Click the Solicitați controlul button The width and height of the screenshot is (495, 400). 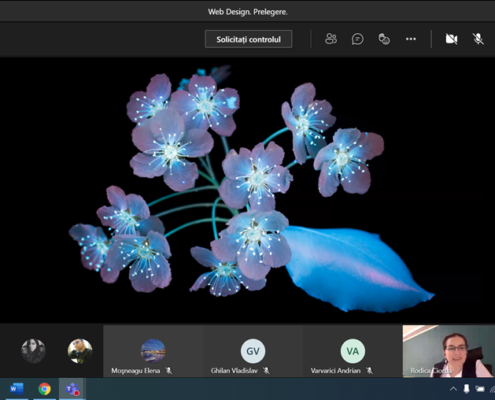248,39
